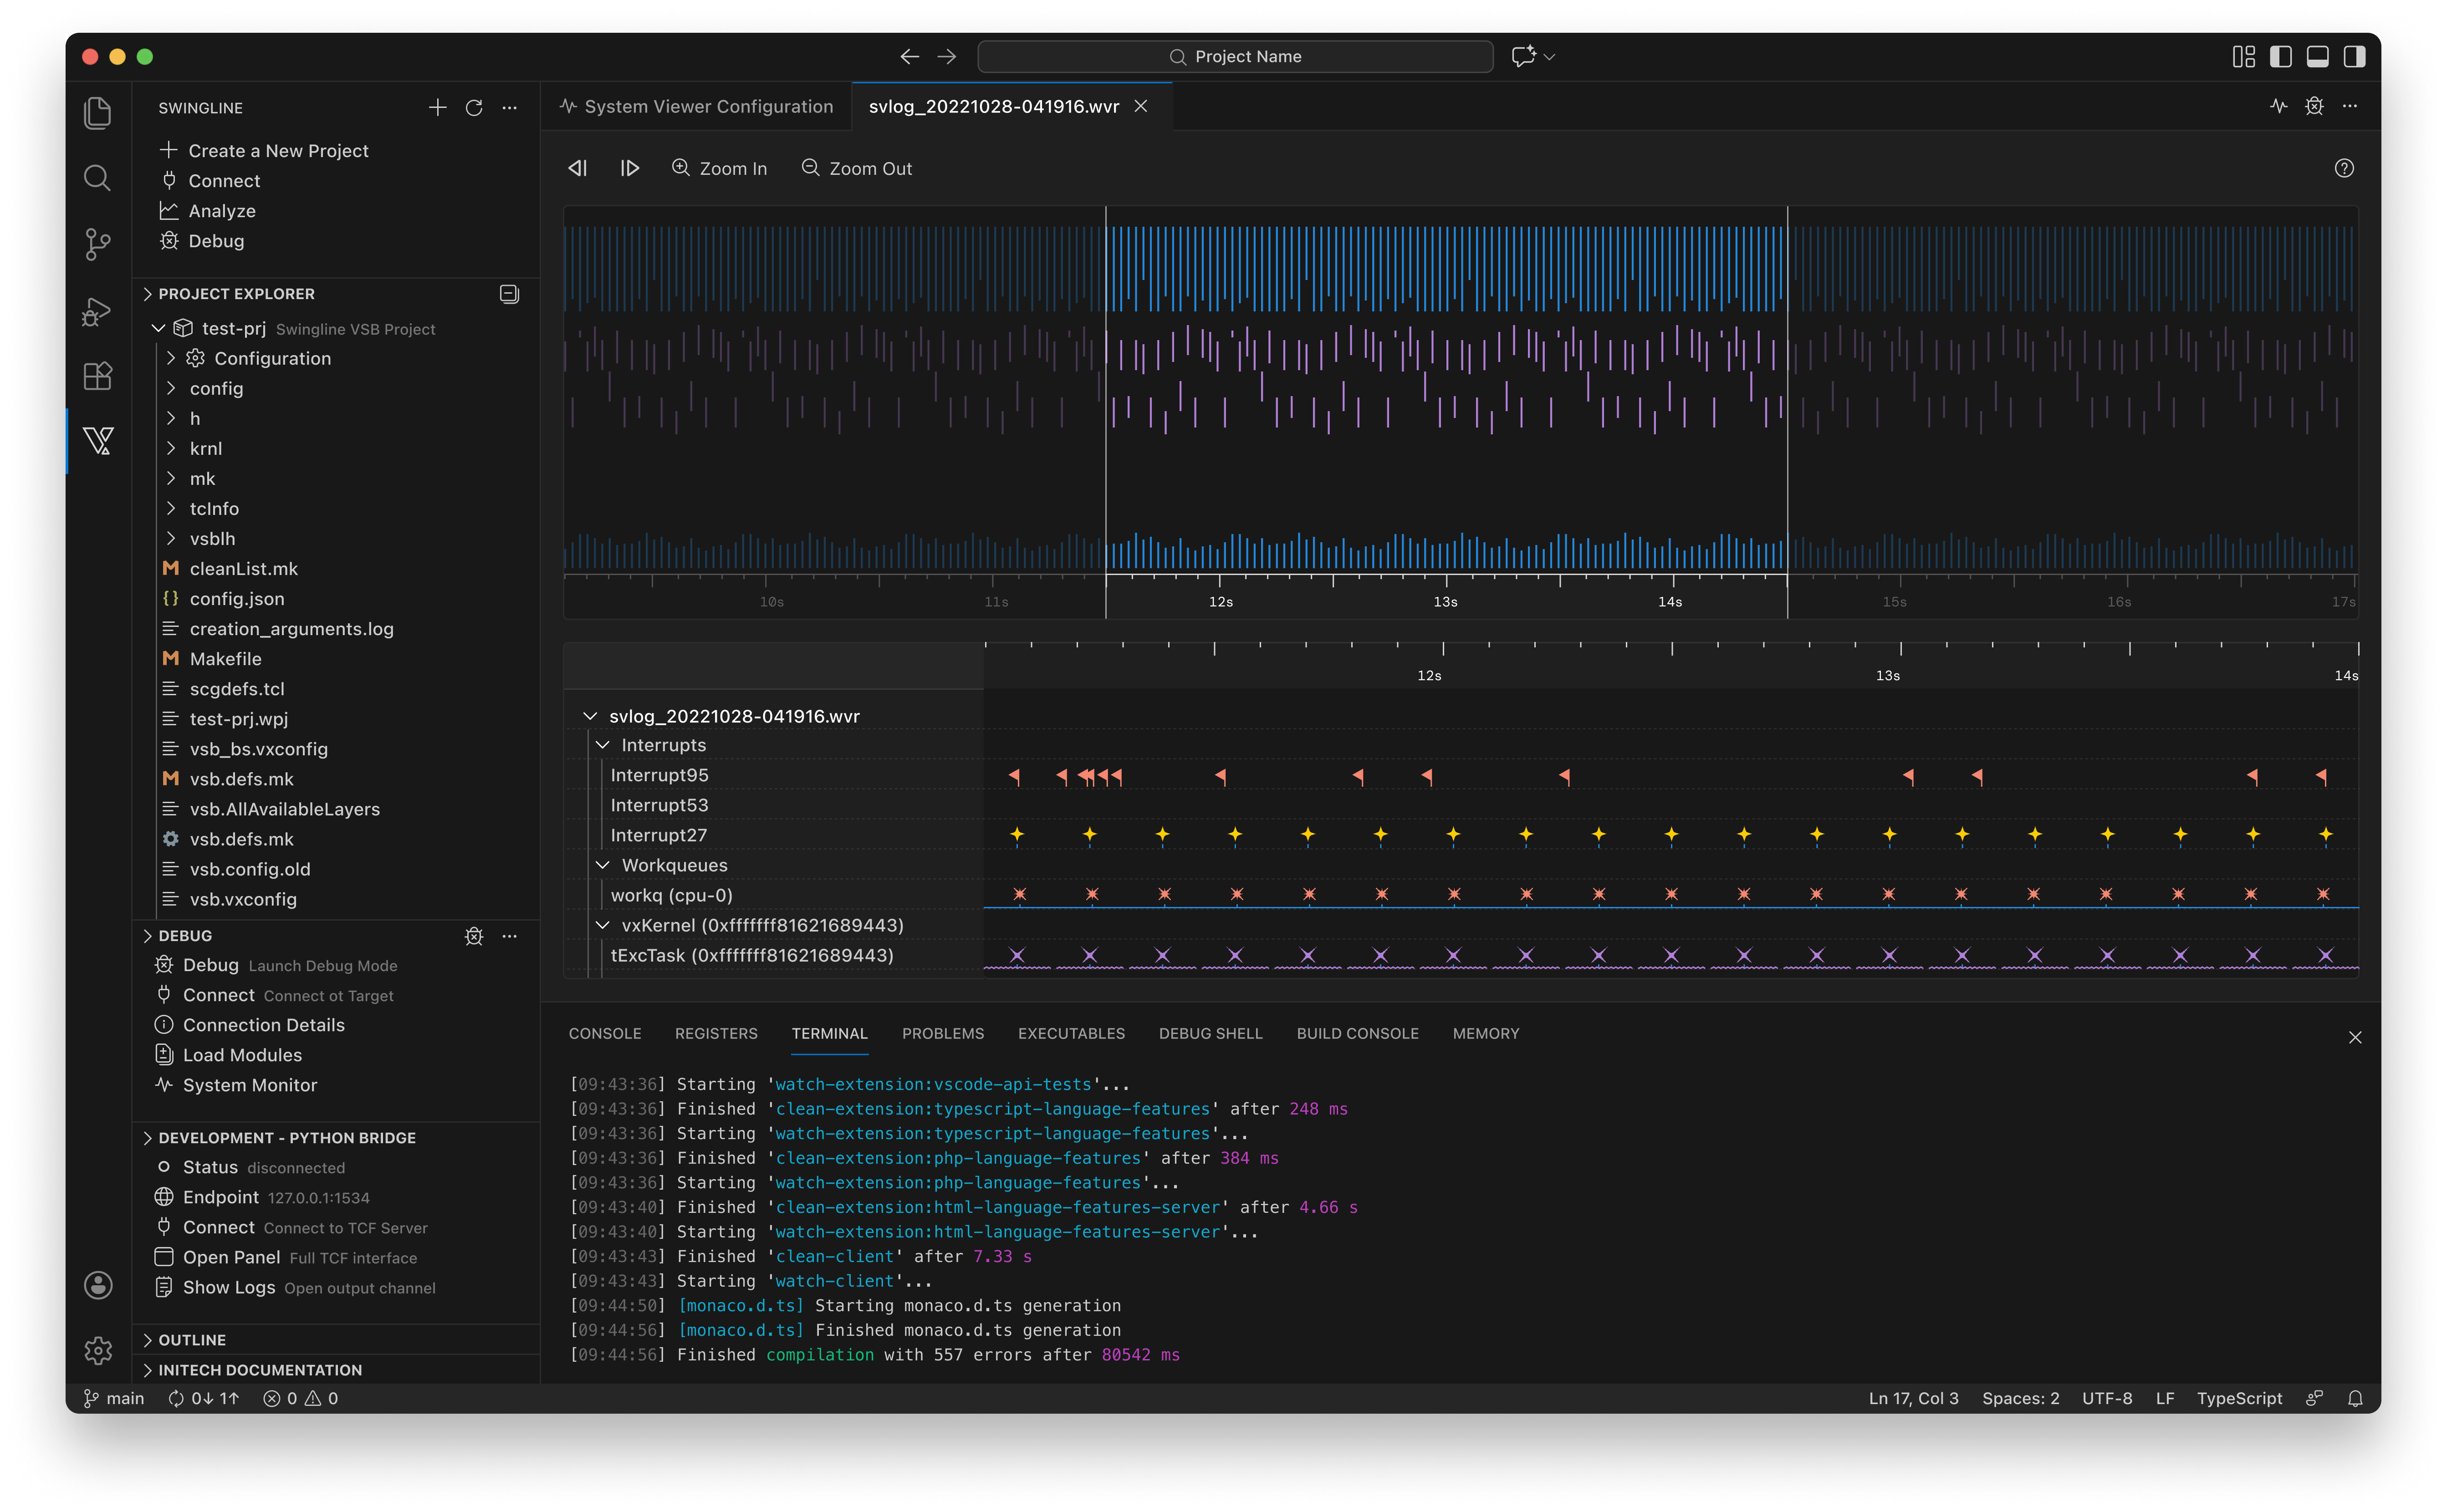Go back with title bar arrow

point(909,56)
